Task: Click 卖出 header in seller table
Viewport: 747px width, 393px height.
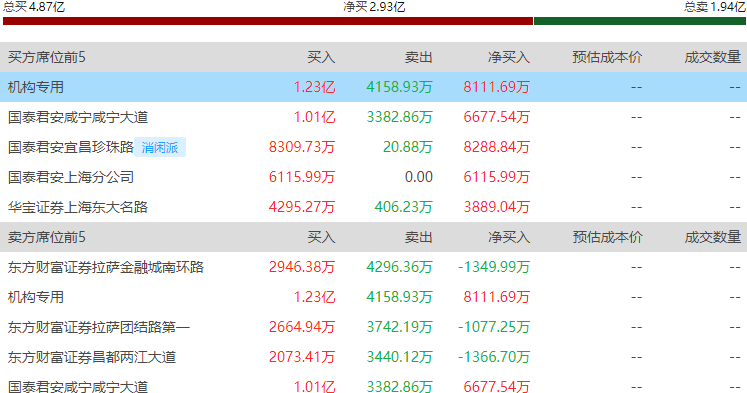Action: [418, 237]
